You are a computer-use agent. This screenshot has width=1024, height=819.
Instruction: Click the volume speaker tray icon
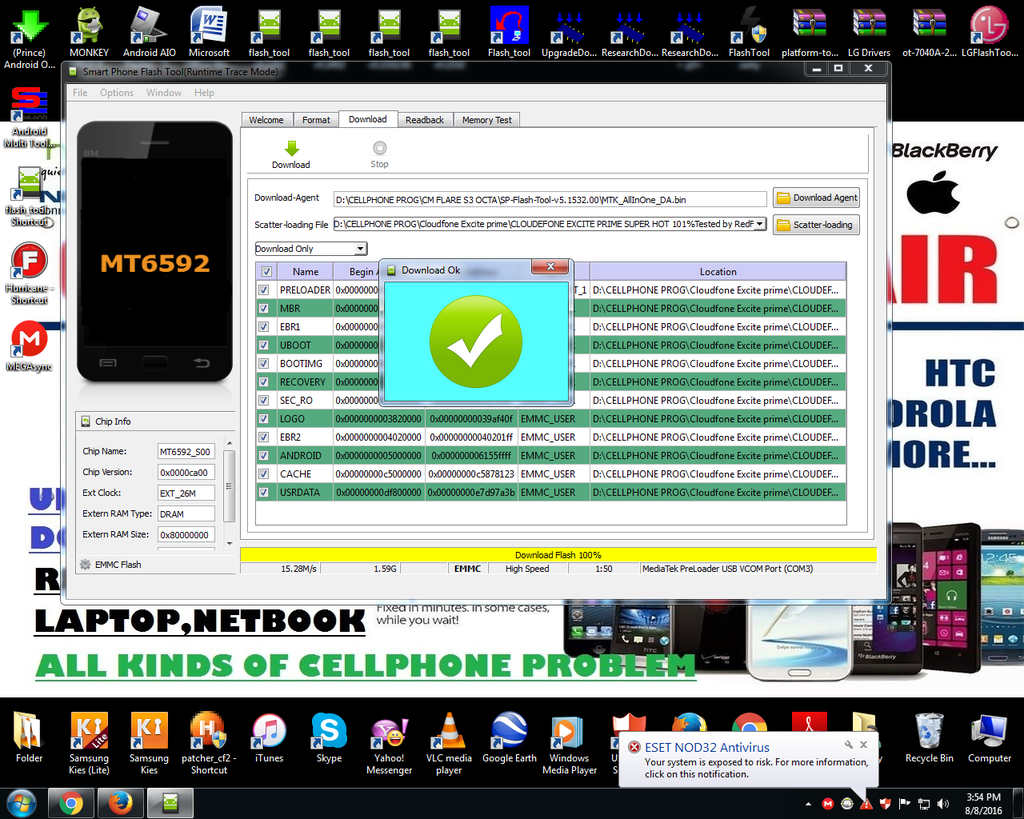point(943,804)
